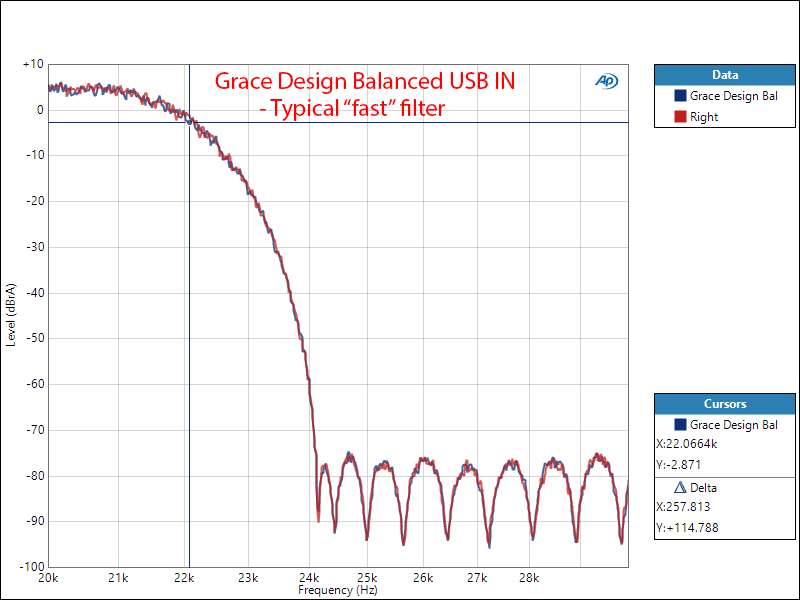Click the 20k frequency axis tick label
The width and height of the screenshot is (800, 600).
(48, 578)
